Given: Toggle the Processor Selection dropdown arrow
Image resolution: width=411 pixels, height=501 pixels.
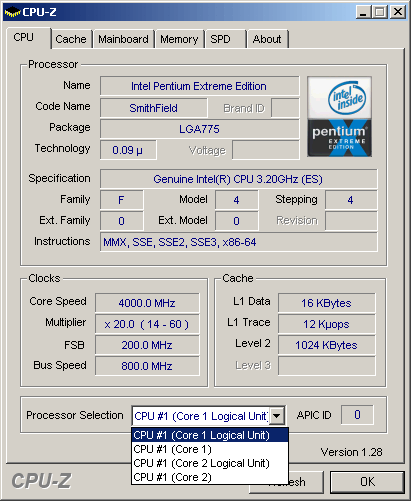Looking at the screenshot, I should 277,416.
